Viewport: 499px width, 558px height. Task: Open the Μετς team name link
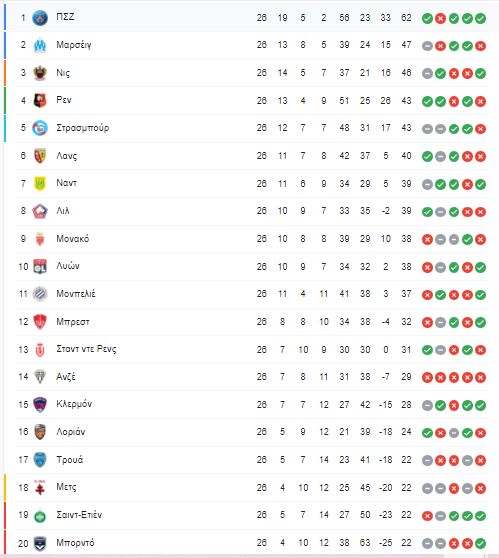click(x=66, y=487)
